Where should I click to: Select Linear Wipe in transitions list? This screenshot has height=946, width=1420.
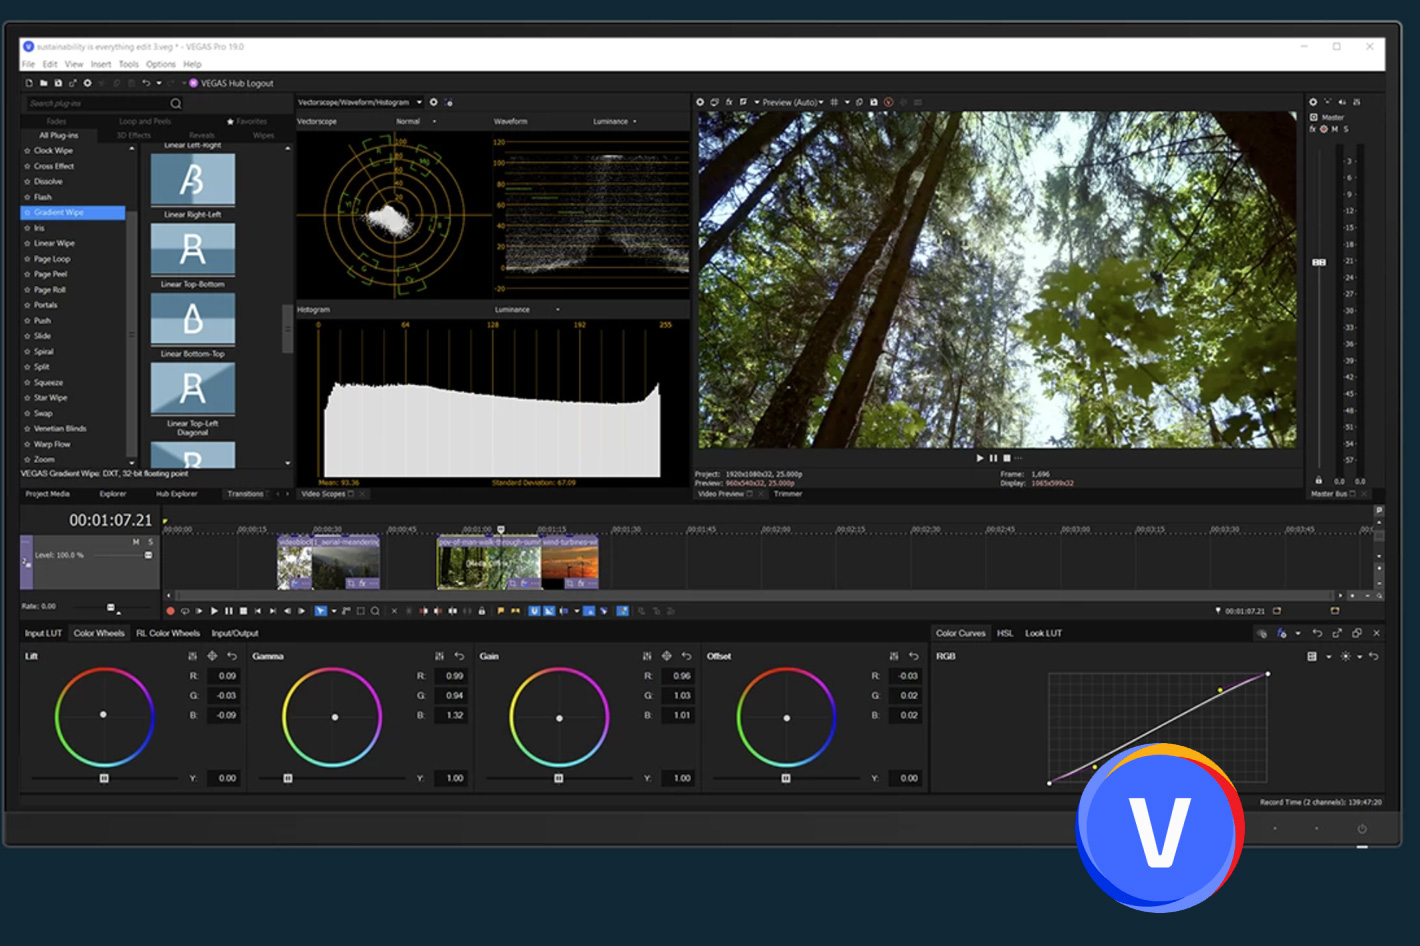point(54,243)
